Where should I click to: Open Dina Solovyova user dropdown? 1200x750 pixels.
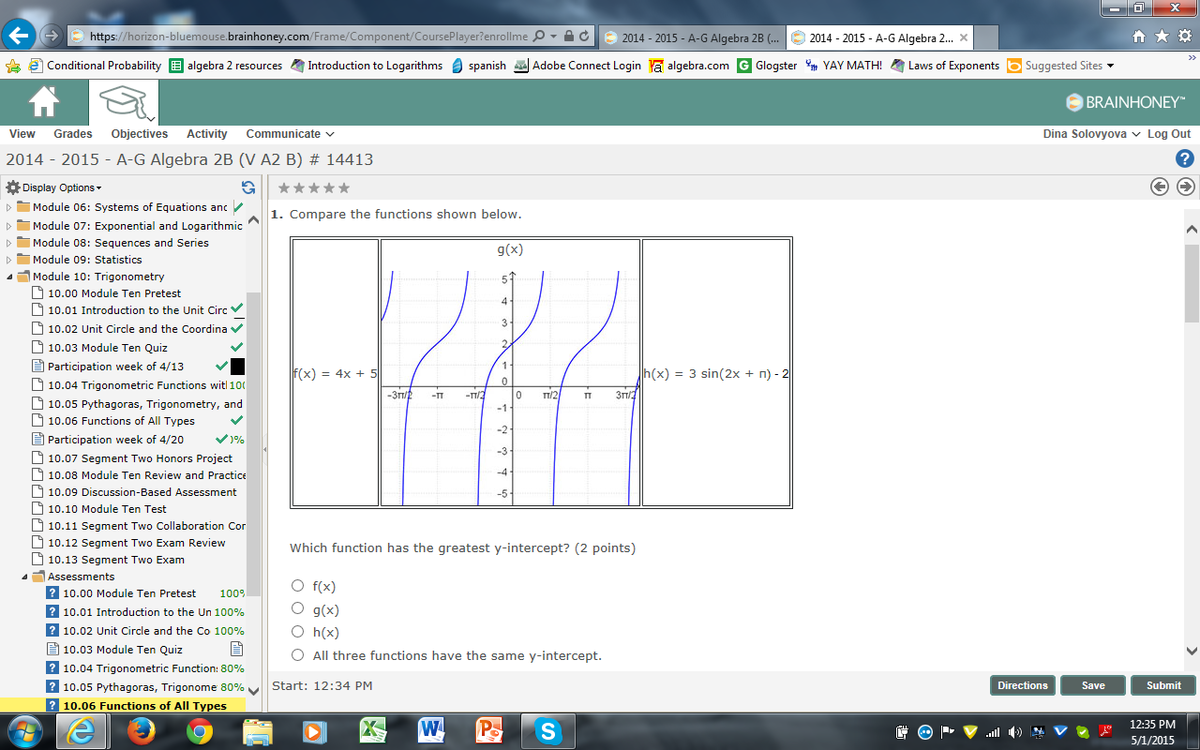(1090, 133)
